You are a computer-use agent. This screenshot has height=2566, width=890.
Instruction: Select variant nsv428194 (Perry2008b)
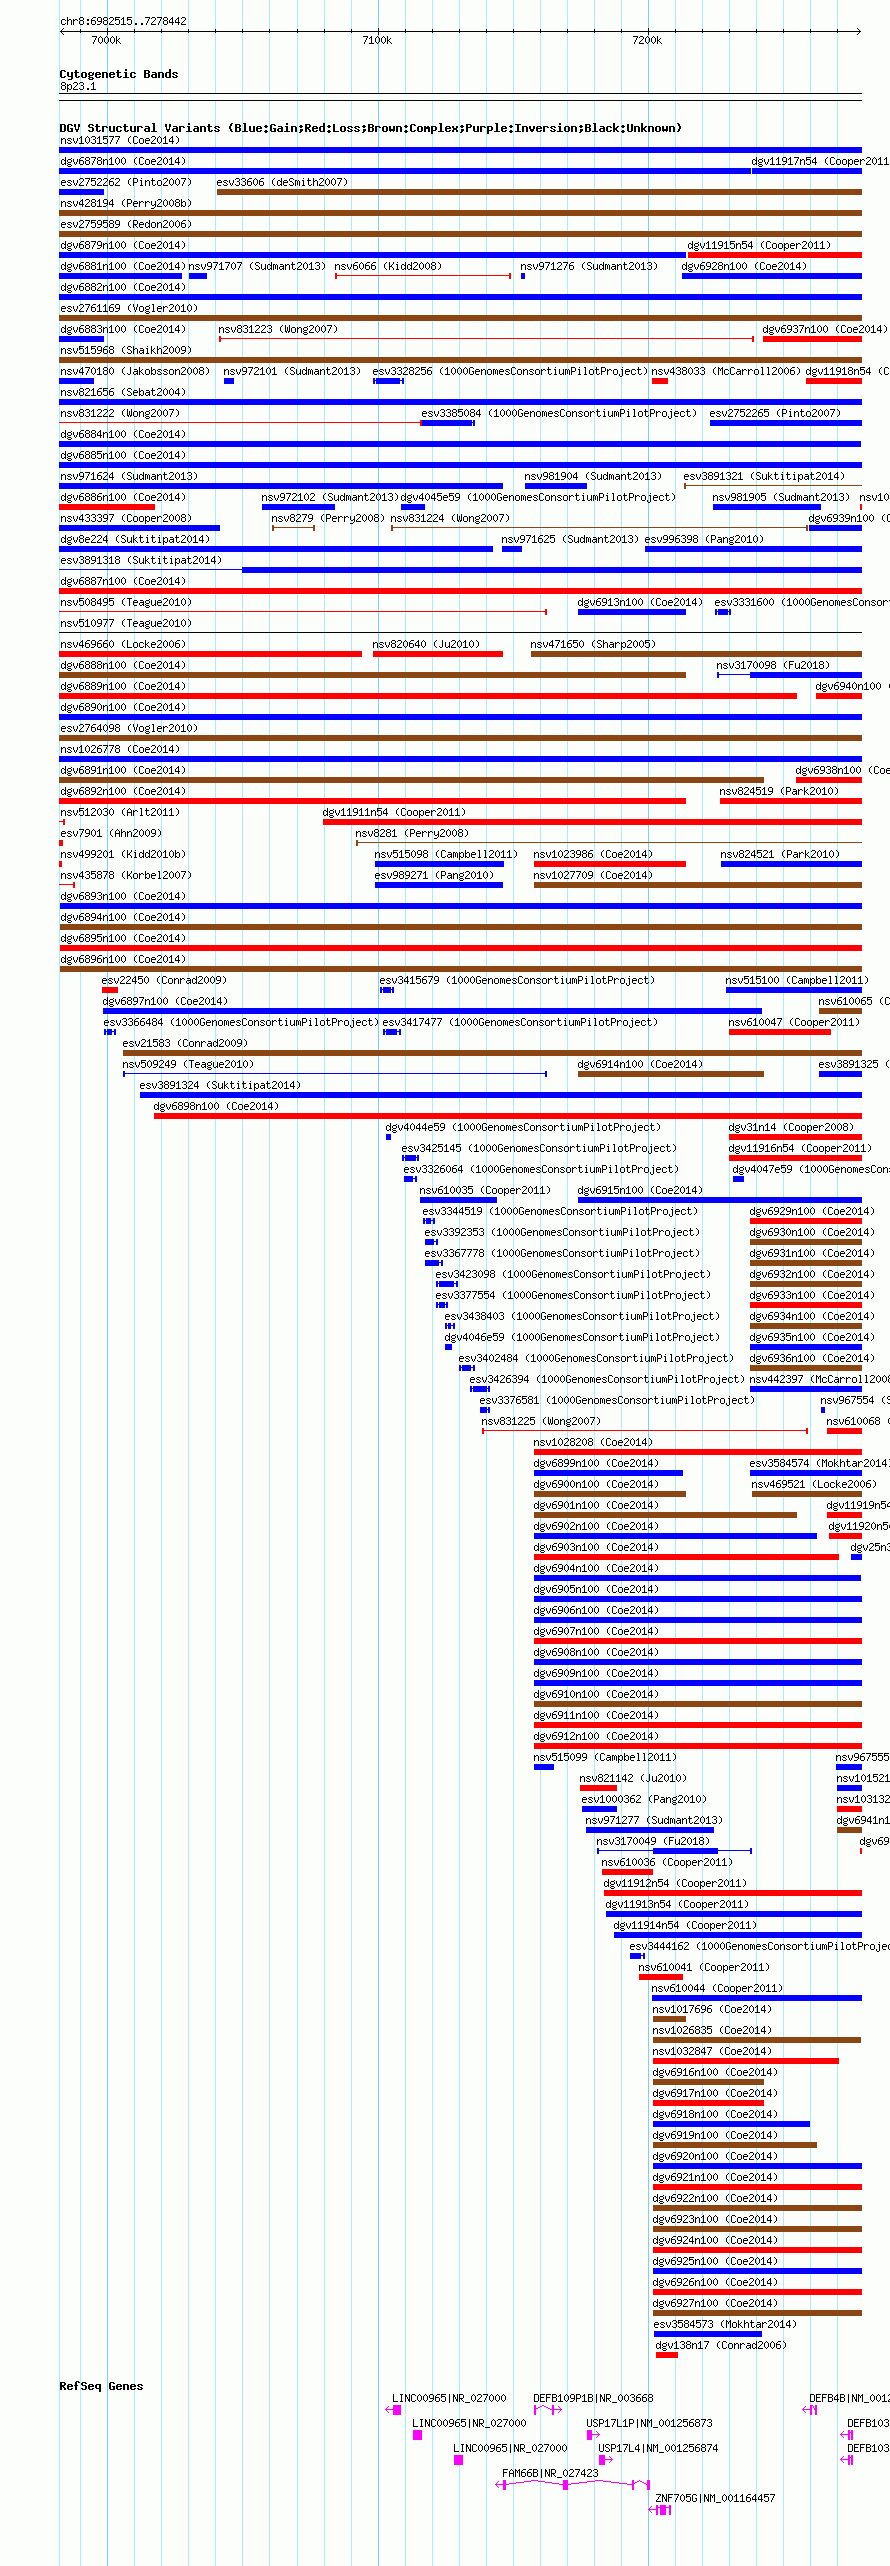tap(126, 203)
